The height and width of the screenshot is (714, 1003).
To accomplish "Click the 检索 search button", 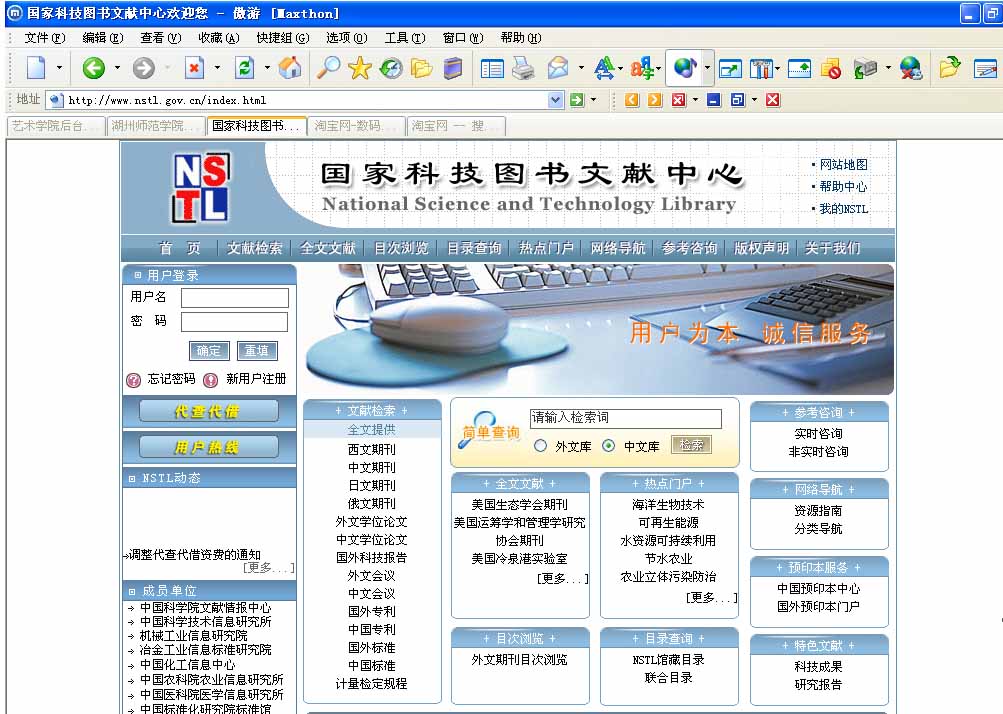I will coord(691,445).
